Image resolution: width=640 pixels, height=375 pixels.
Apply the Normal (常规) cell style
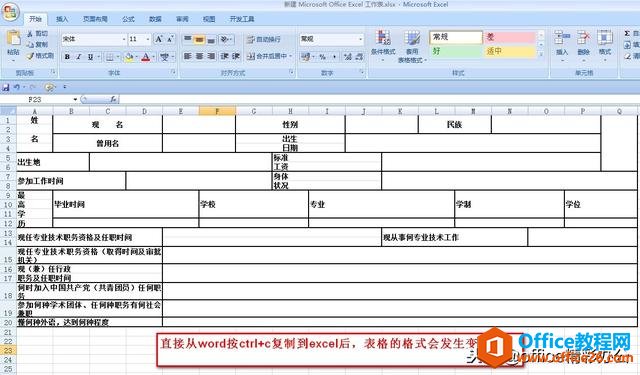click(x=456, y=37)
